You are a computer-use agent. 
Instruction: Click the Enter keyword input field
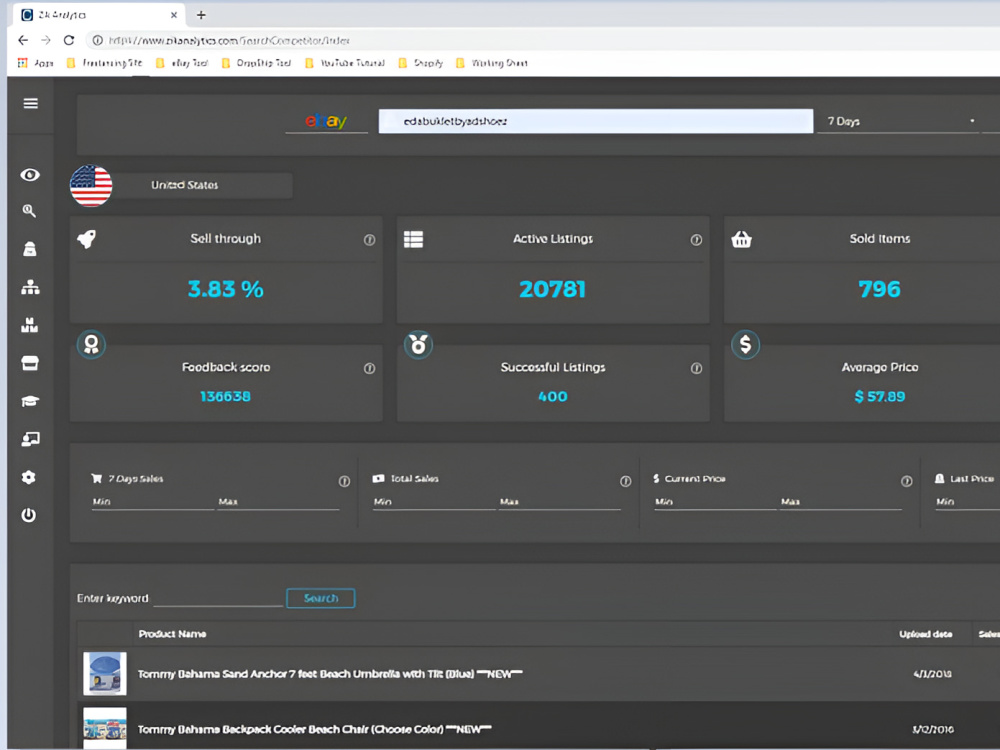click(x=219, y=598)
